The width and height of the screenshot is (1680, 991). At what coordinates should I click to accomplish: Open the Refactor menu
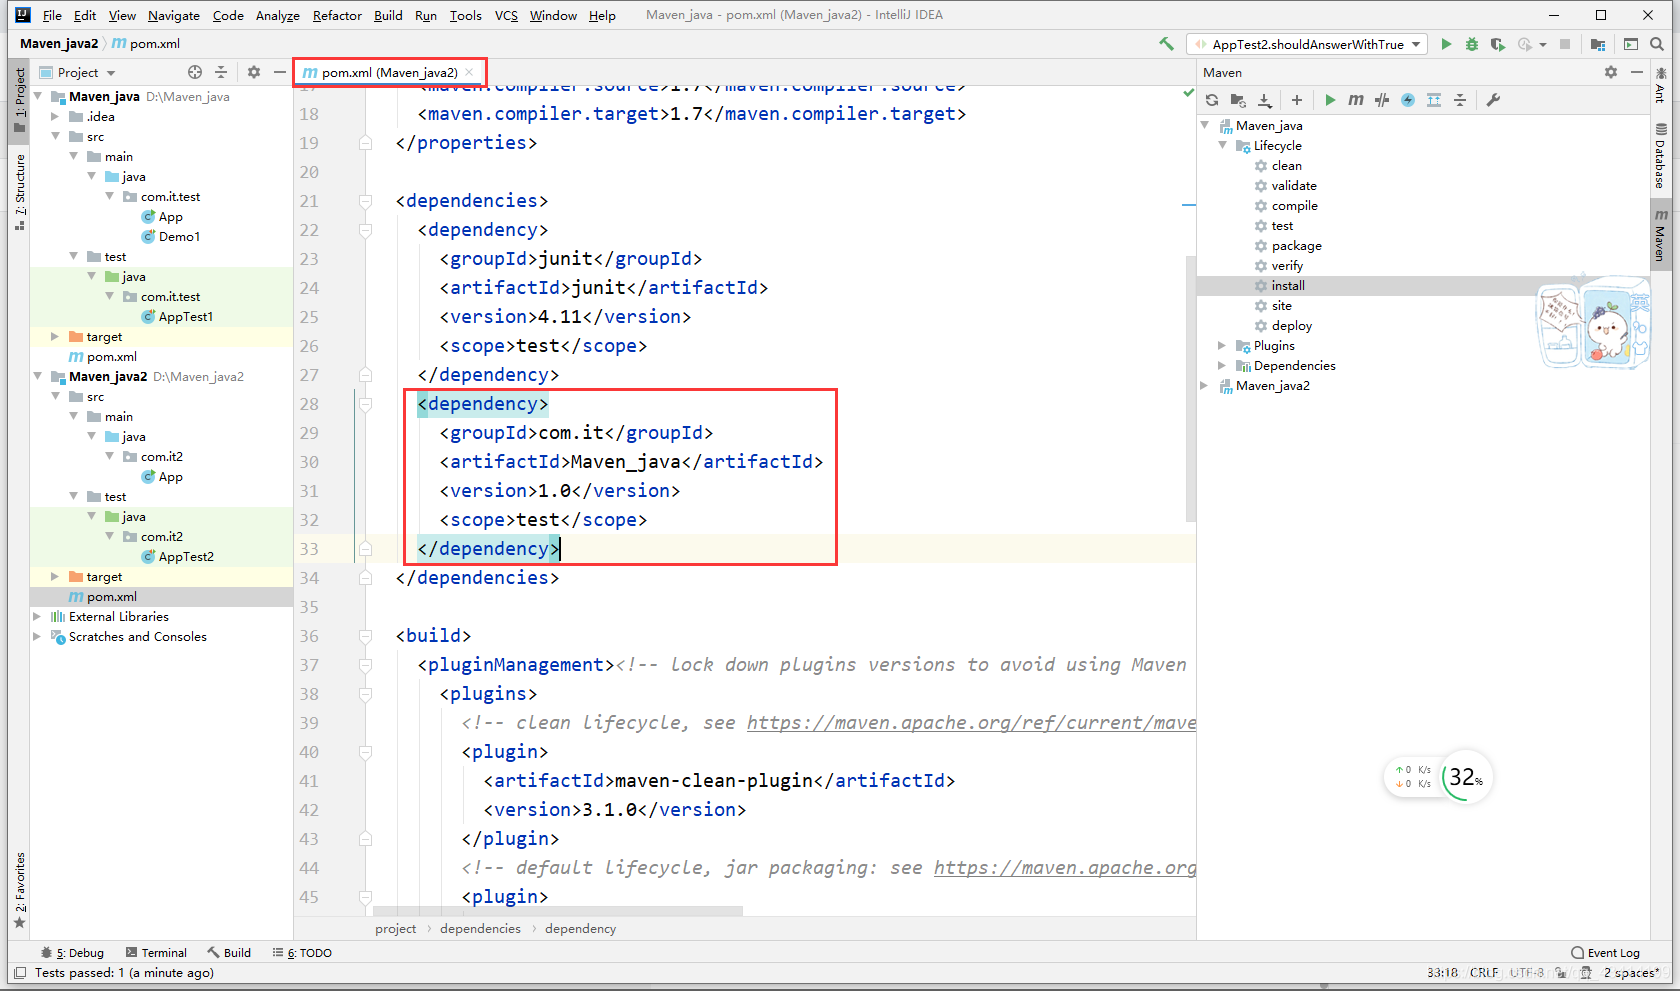point(337,15)
